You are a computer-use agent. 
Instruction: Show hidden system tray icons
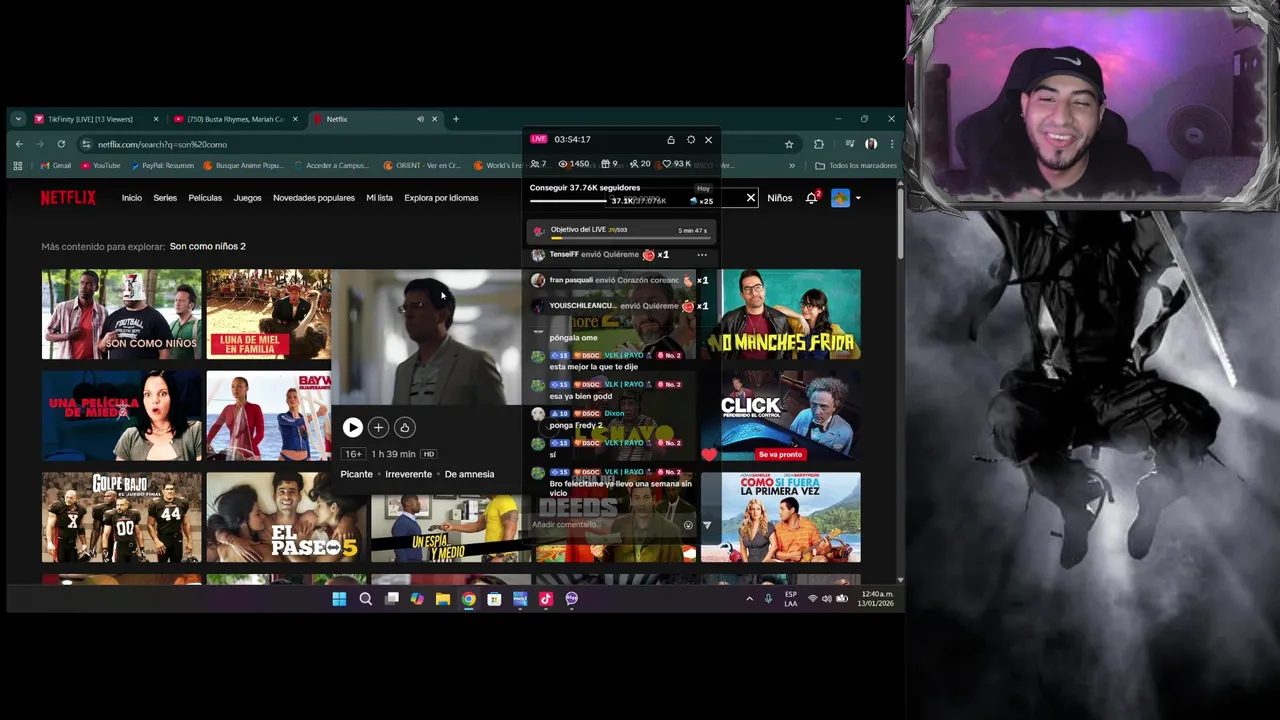tap(749, 599)
